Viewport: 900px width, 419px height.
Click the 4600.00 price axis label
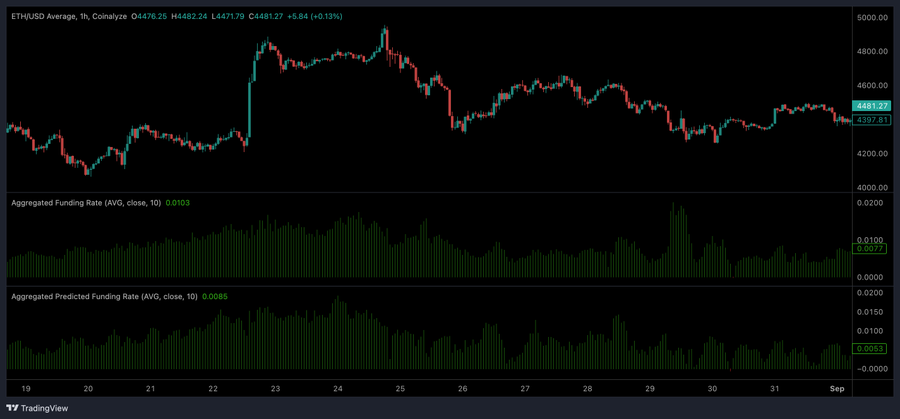pyautogui.click(x=872, y=86)
